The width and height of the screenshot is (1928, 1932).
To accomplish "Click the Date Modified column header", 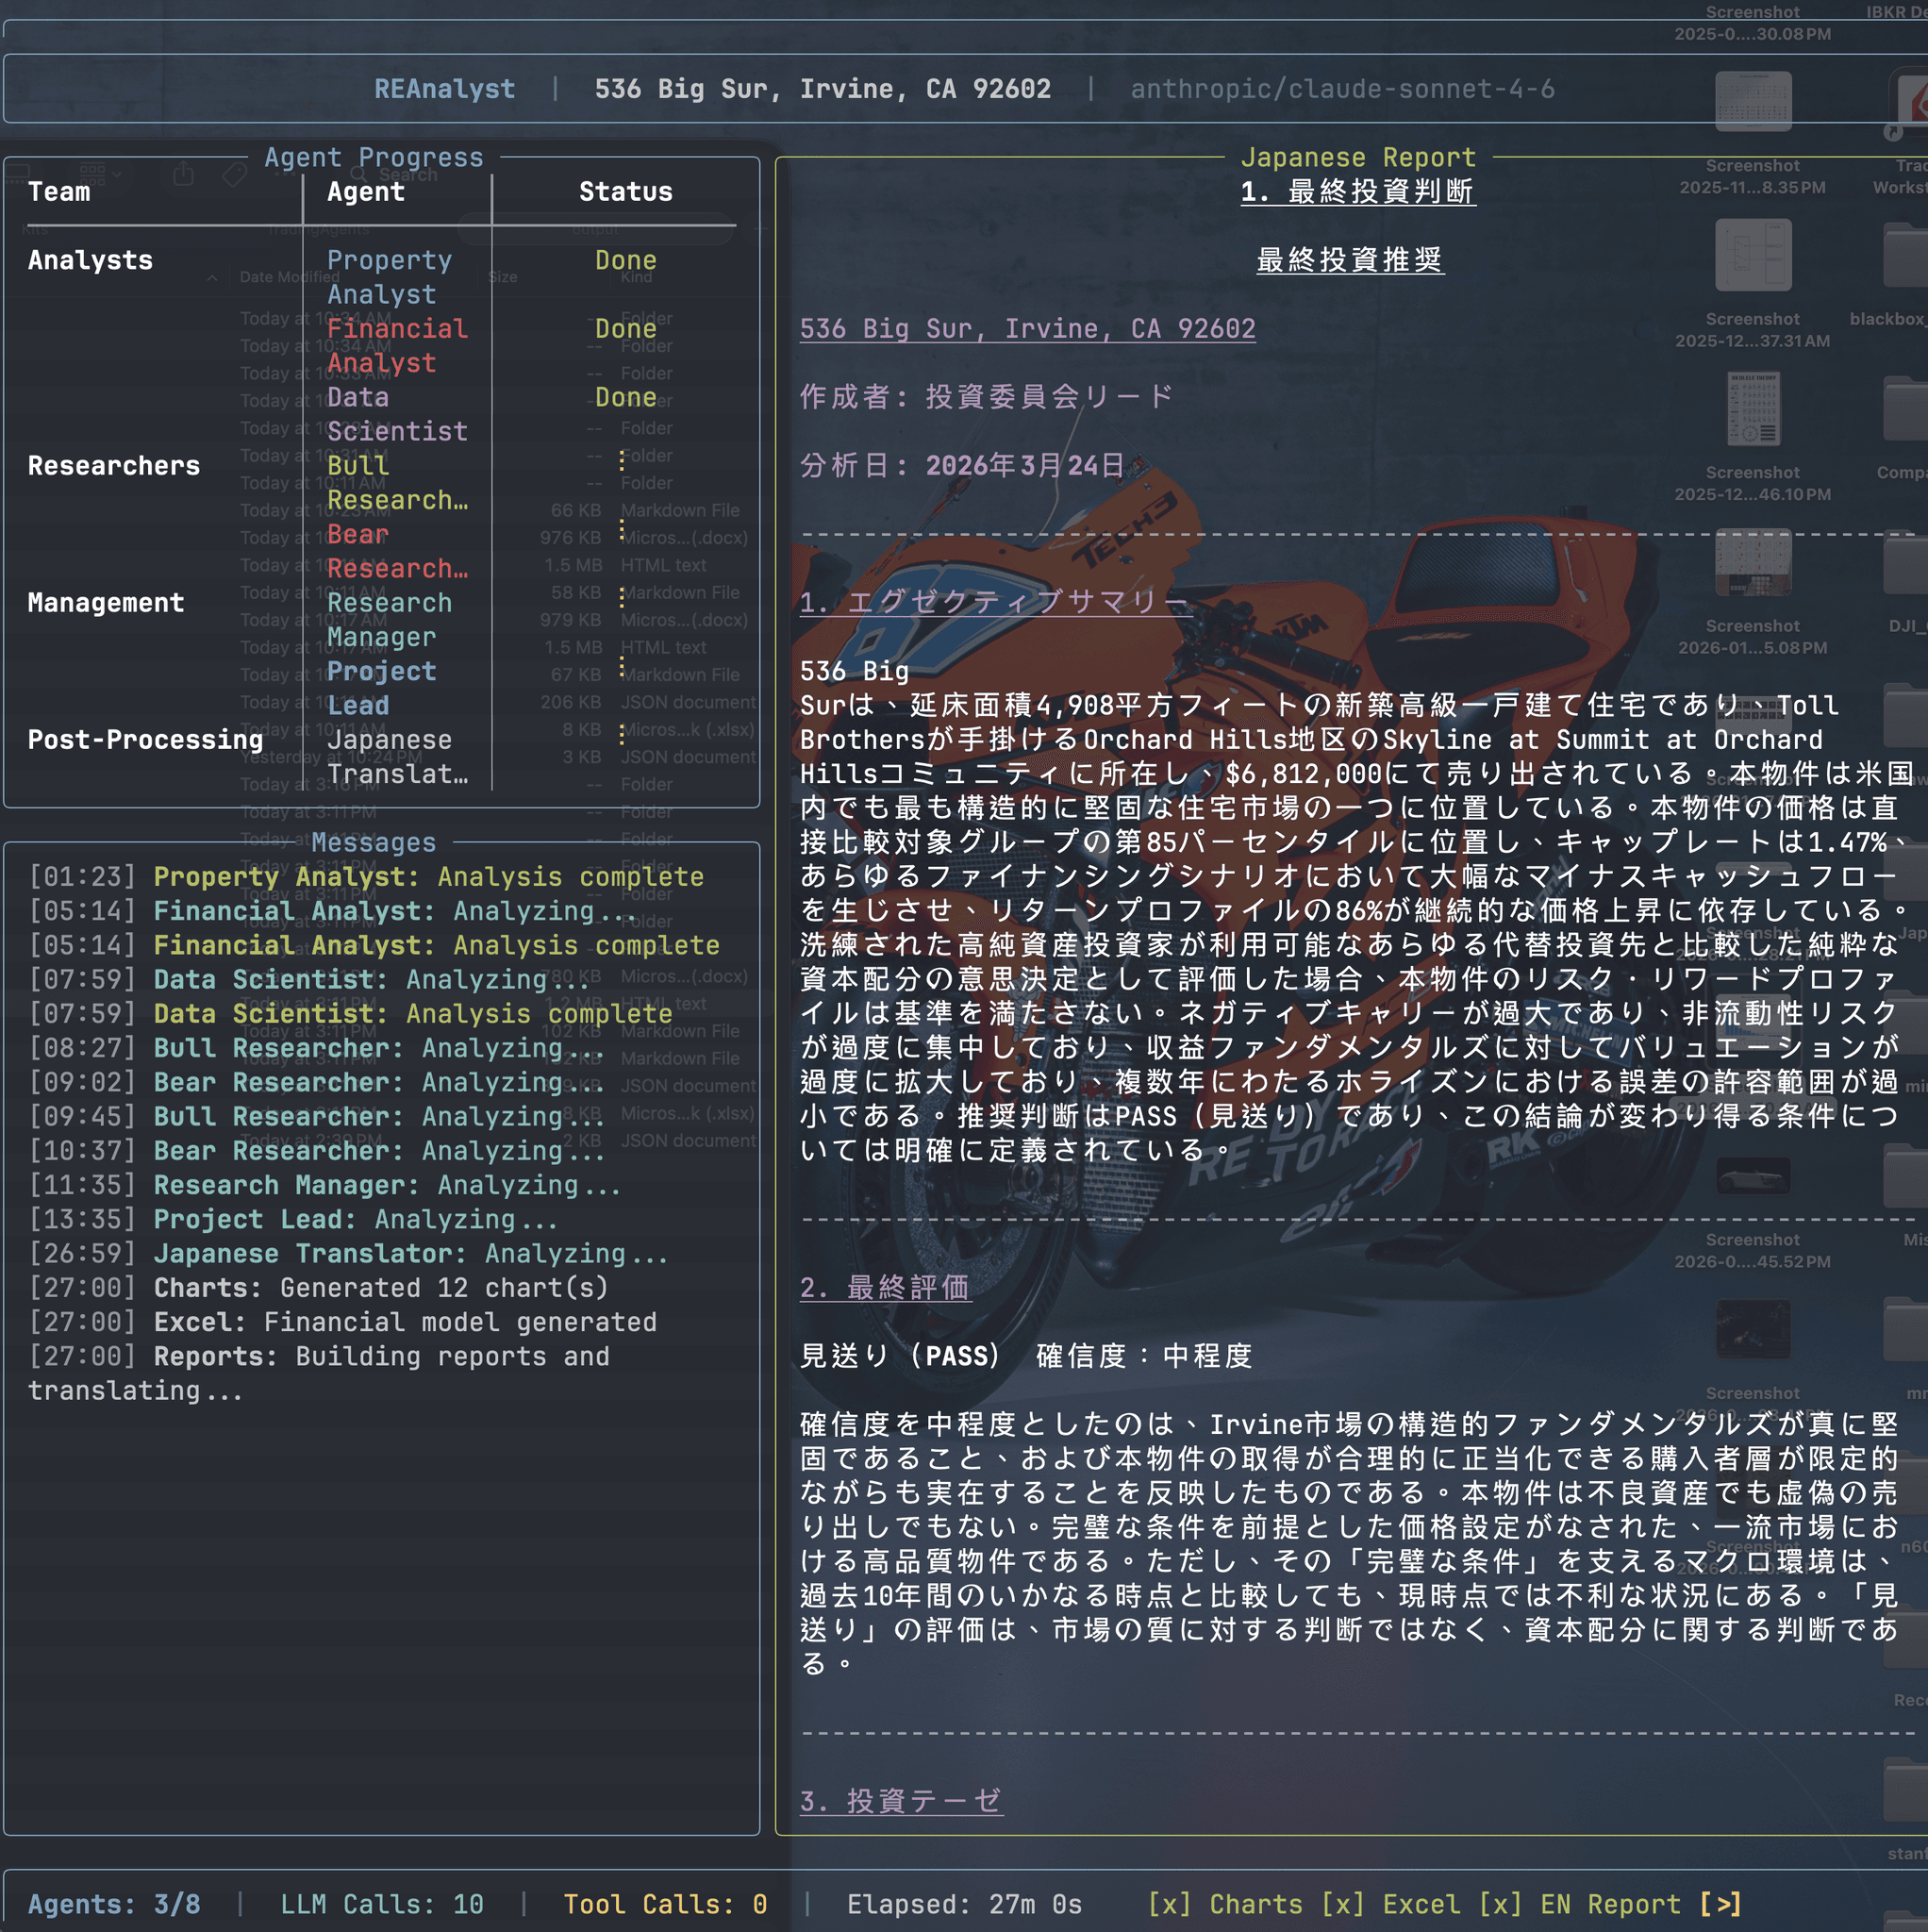I will [x=289, y=277].
